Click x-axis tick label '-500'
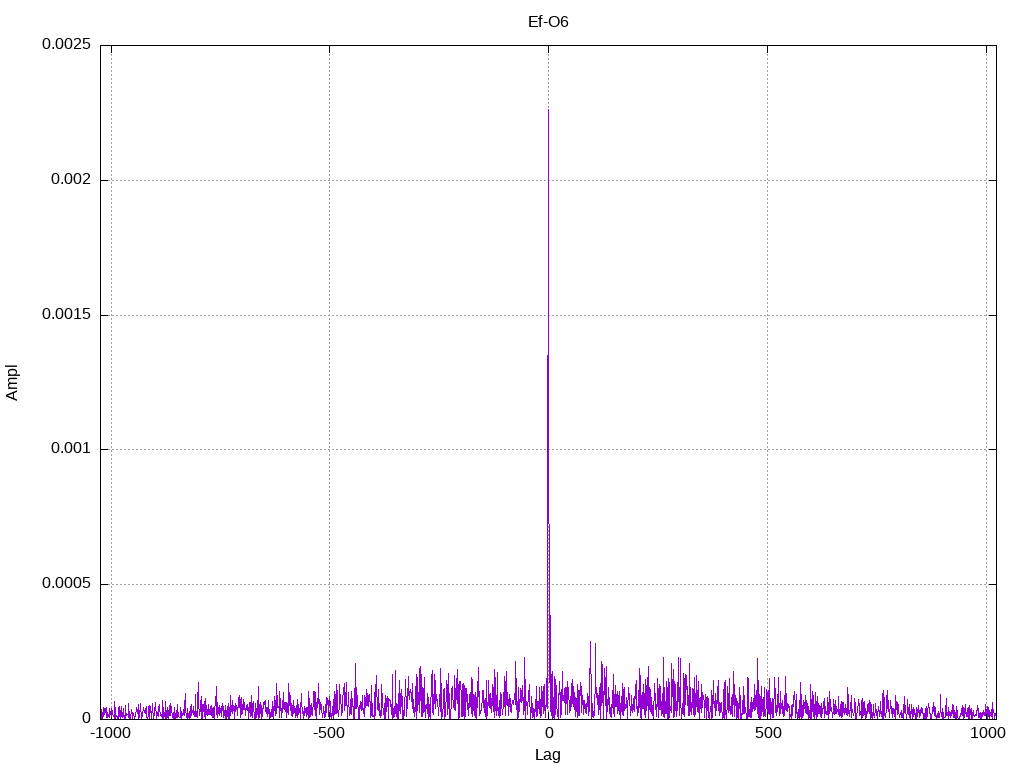 click(x=328, y=733)
